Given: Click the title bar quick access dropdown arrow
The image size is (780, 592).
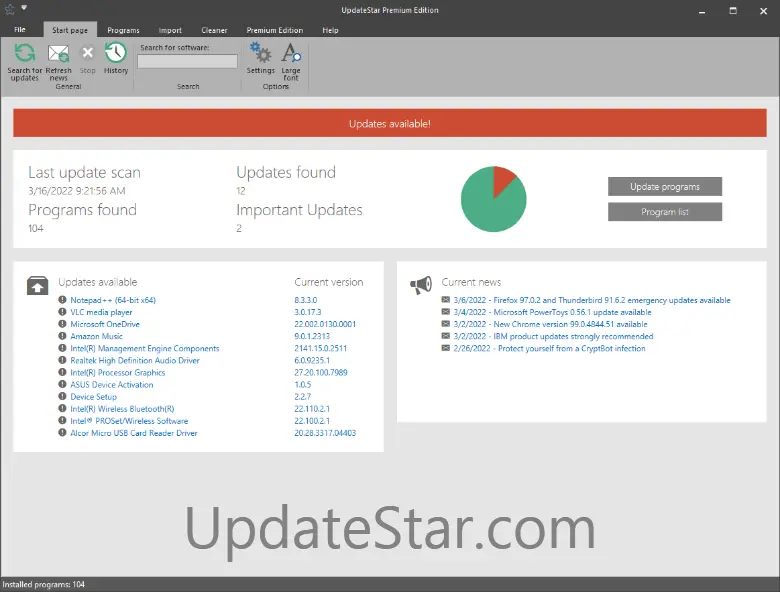Looking at the screenshot, I should click(x=23, y=9).
